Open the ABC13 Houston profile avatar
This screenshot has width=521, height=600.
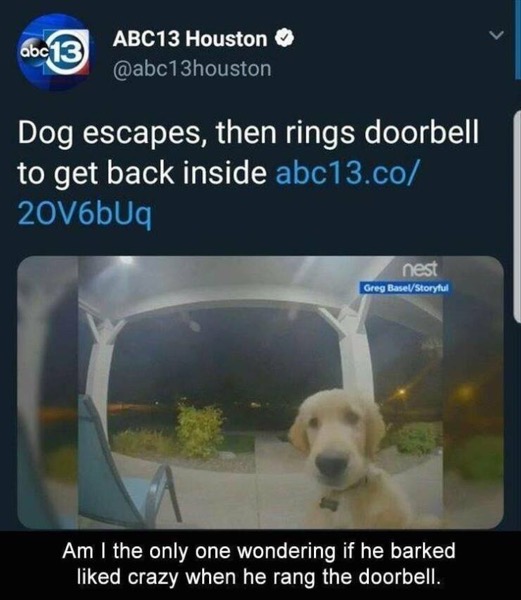coord(54,52)
